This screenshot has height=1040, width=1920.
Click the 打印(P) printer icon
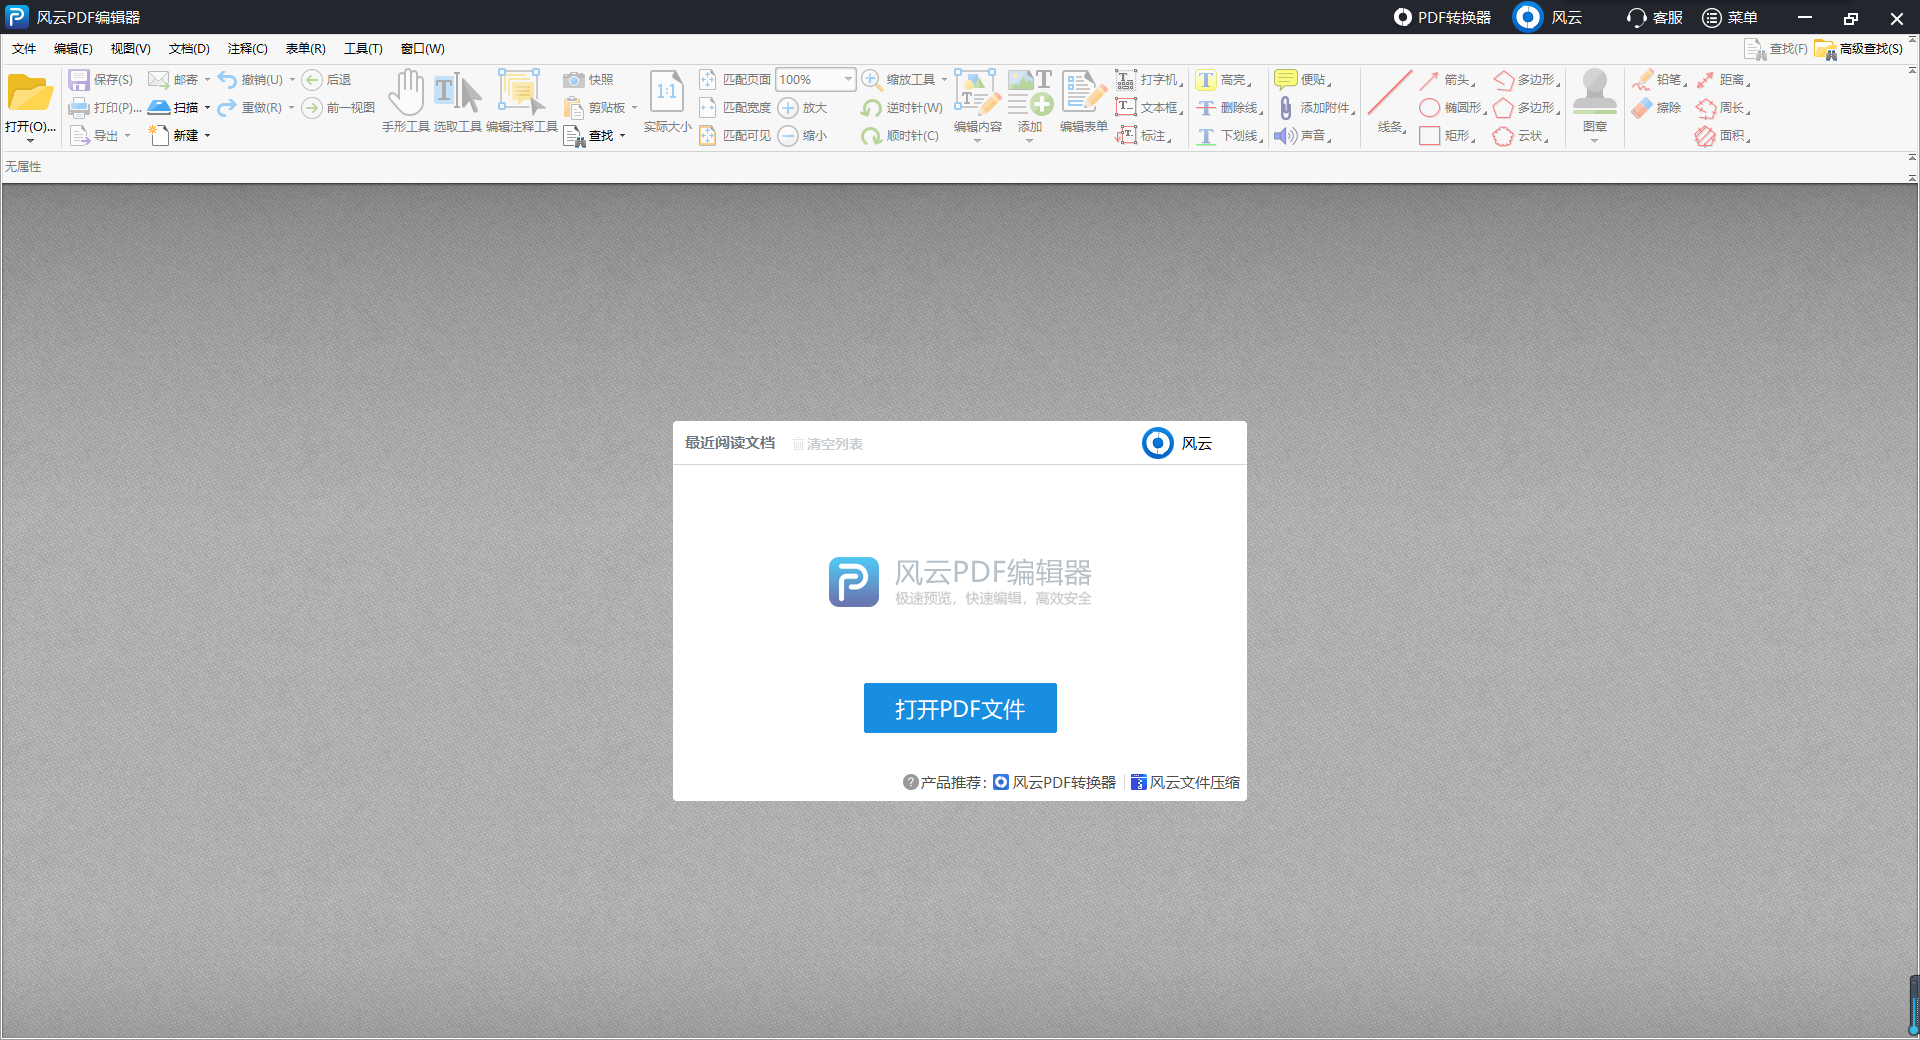(79, 108)
